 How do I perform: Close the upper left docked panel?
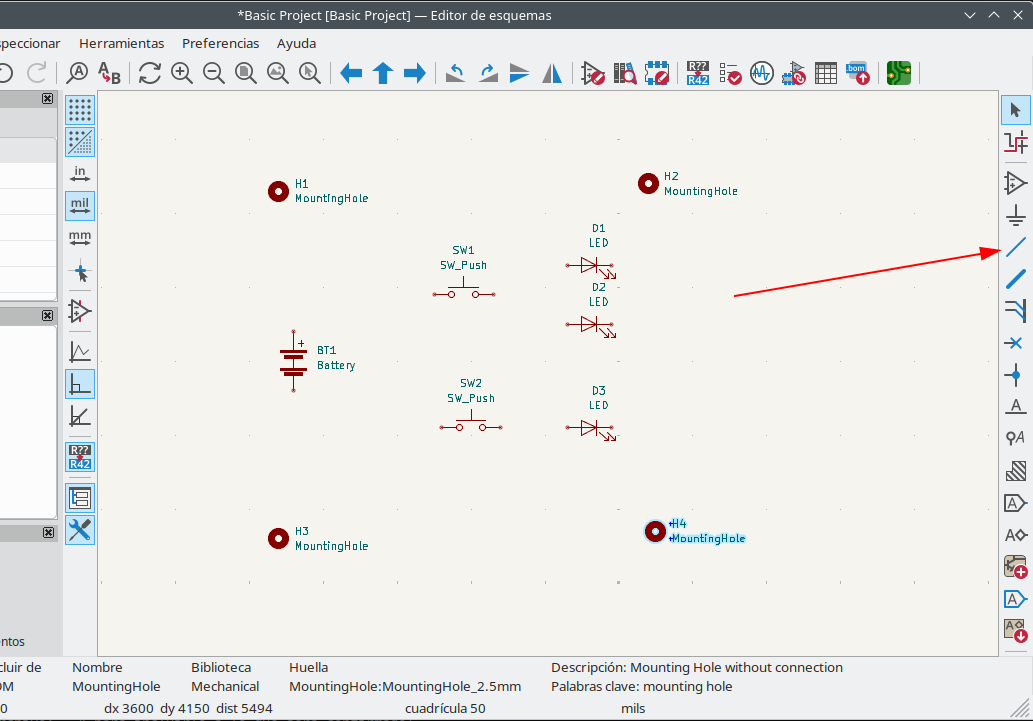pyautogui.click(x=47, y=99)
